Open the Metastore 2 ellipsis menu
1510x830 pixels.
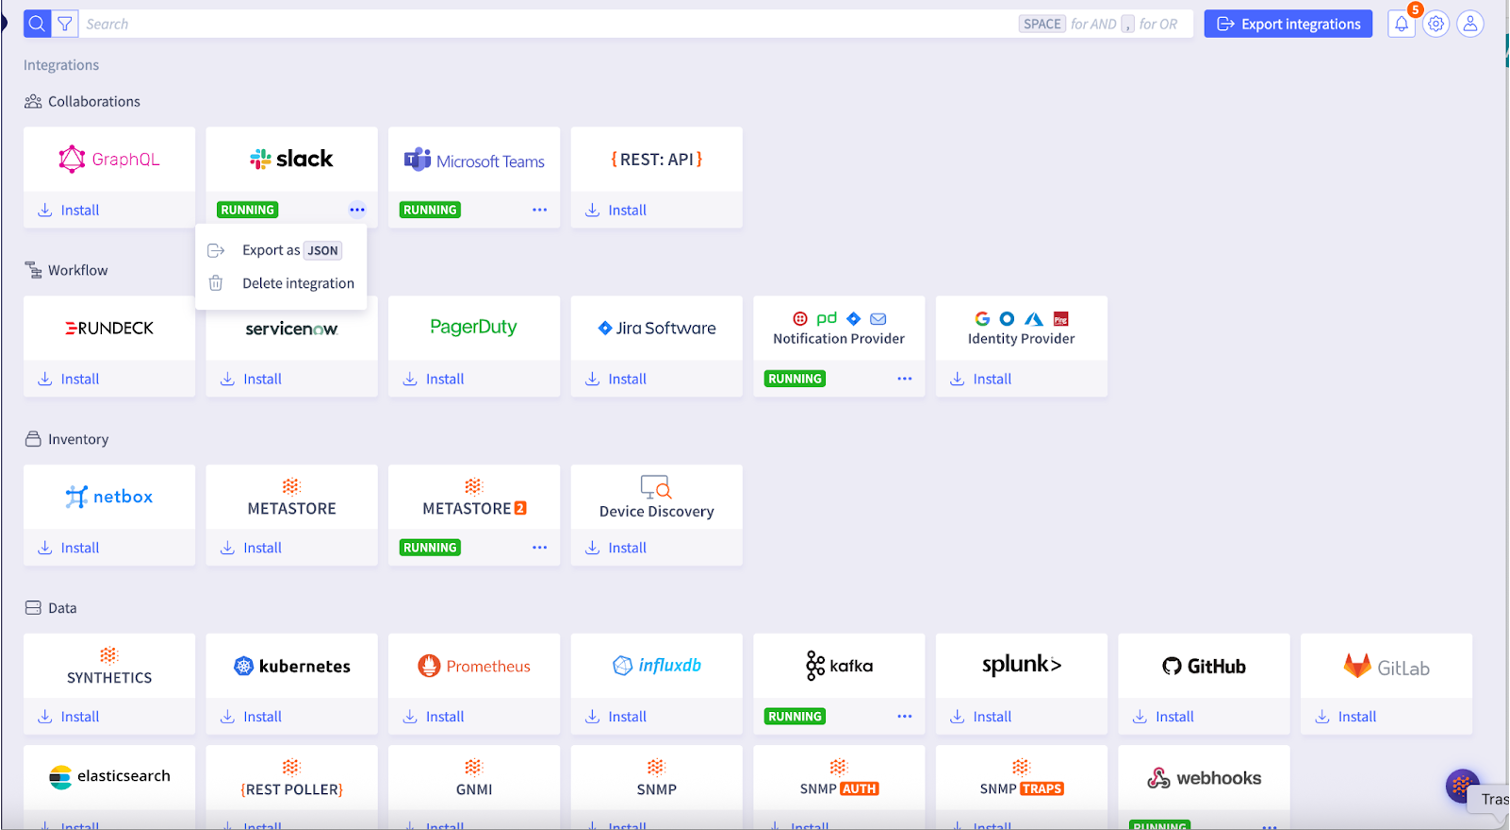[x=539, y=547]
